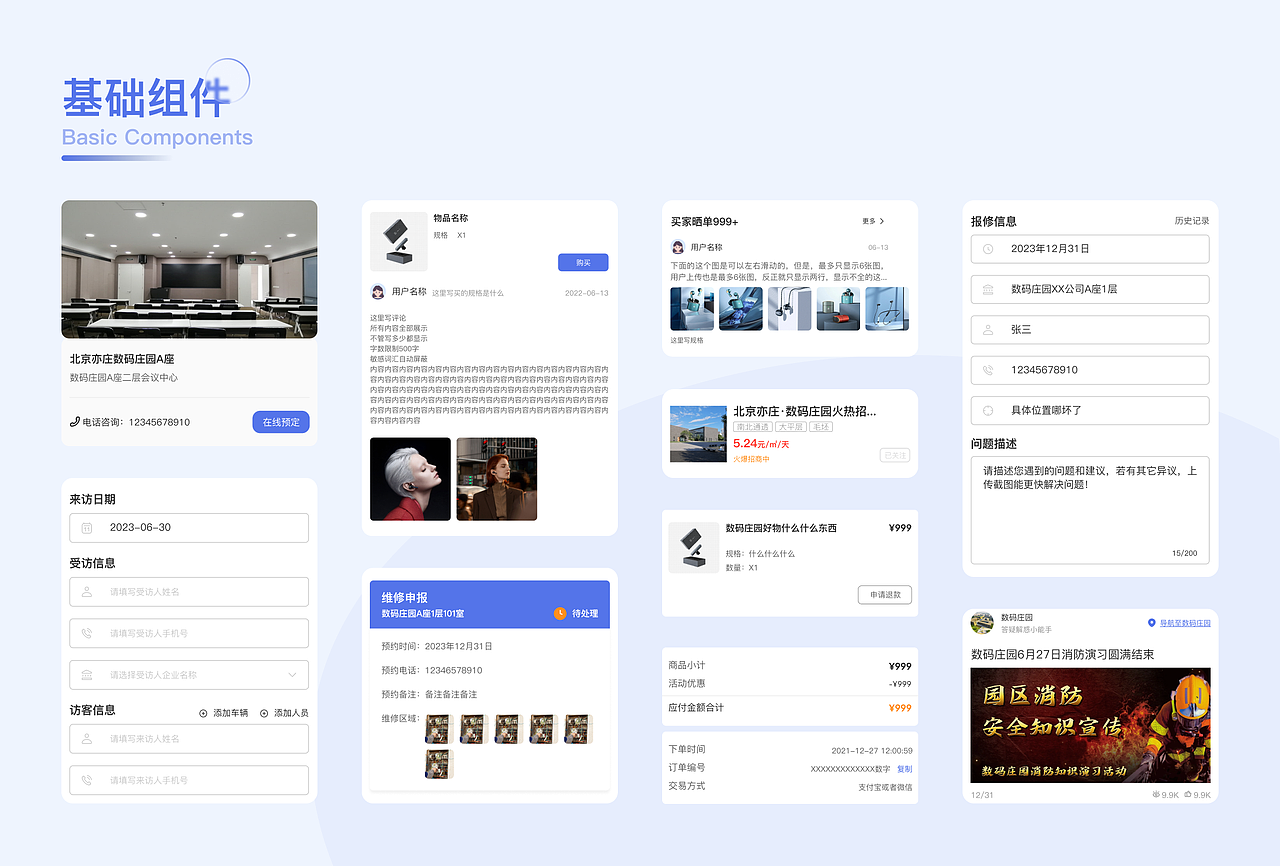Click the 毛坯 tag
Screen dimensions: 1280x866
click(821, 427)
